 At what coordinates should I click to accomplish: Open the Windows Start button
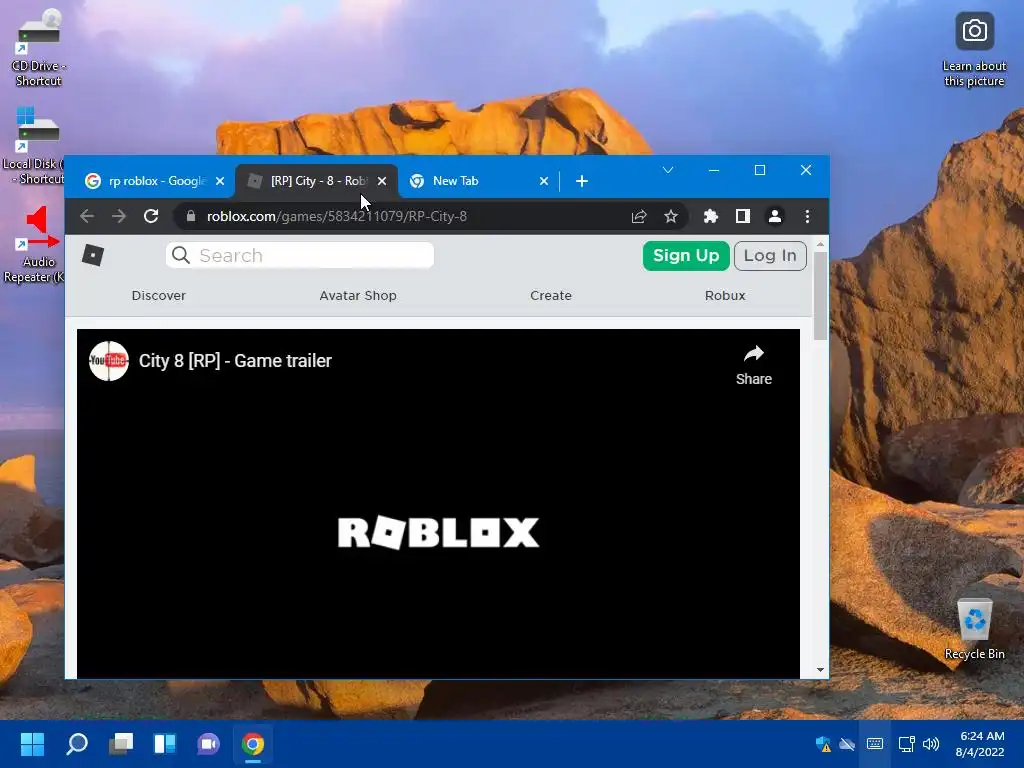tap(32, 744)
